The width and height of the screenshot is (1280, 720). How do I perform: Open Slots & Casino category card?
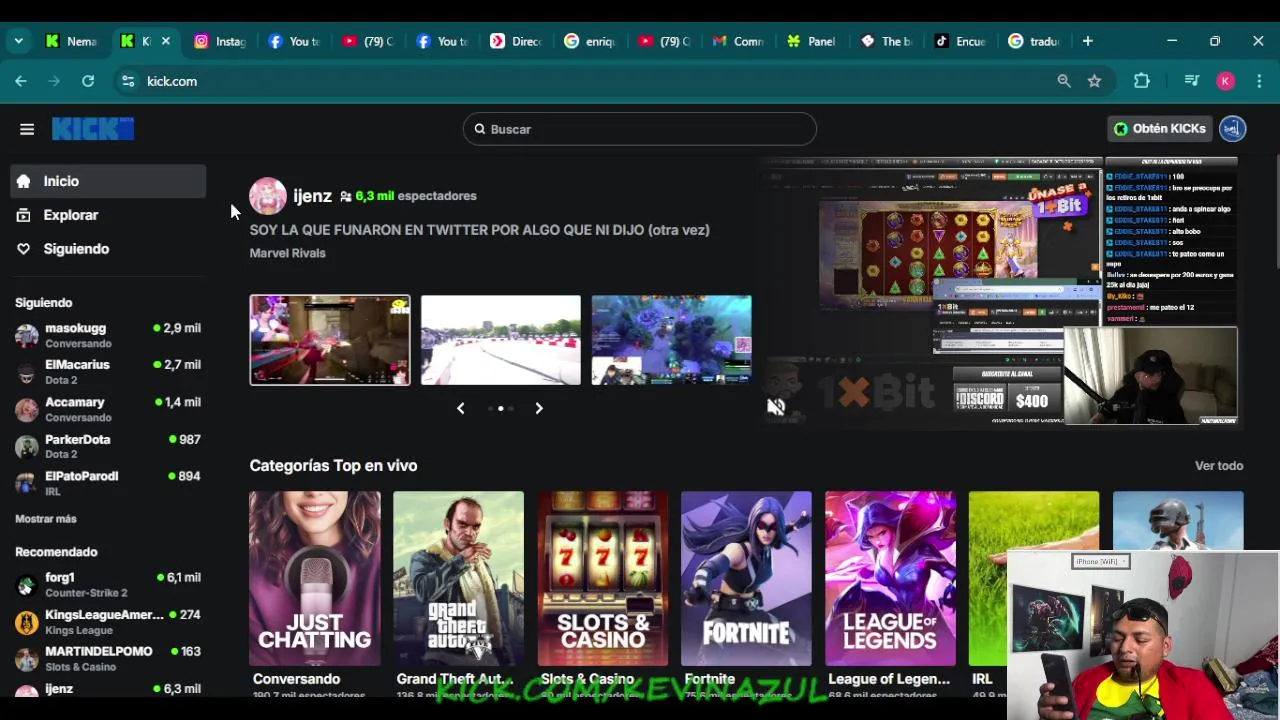click(602, 578)
